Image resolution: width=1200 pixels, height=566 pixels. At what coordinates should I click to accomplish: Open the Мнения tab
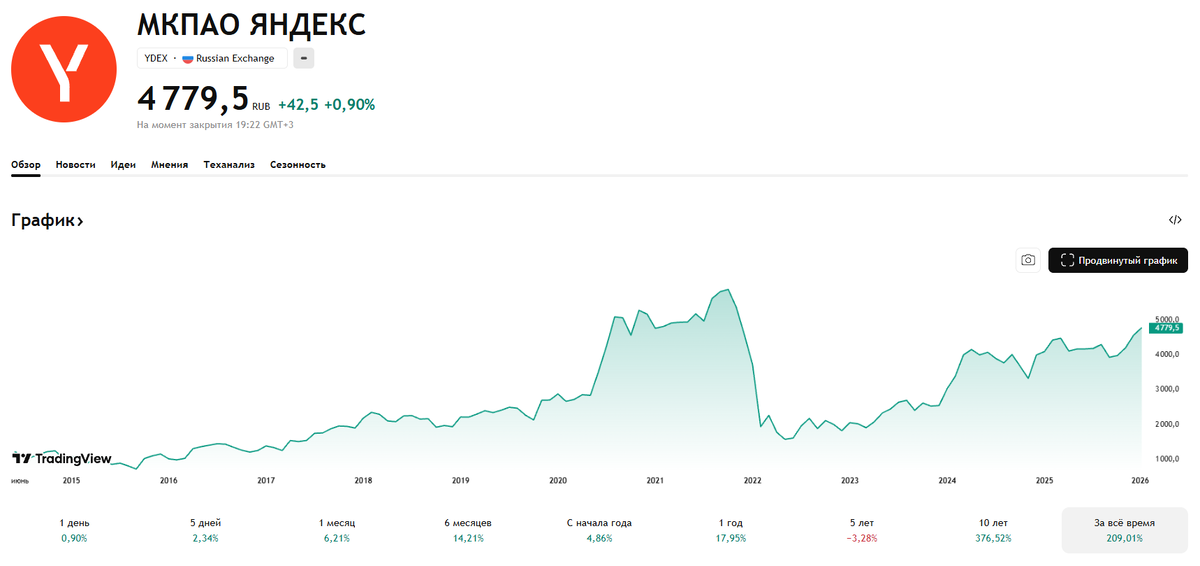click(169, 165)
